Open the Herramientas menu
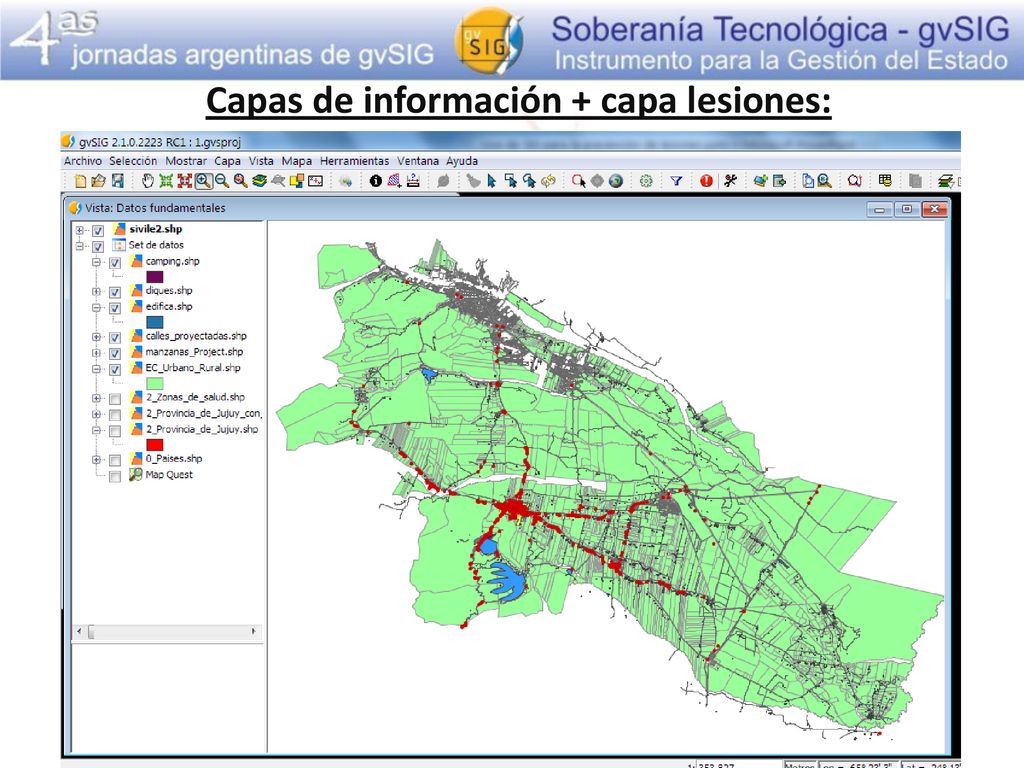Screen dimensions: 1024x768 coord(355,161)
